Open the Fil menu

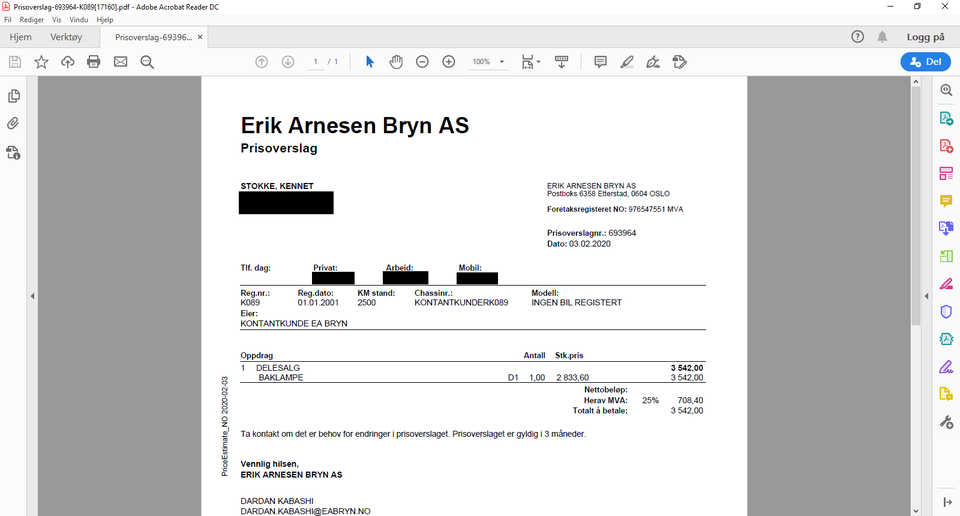[x=8, y=20]
